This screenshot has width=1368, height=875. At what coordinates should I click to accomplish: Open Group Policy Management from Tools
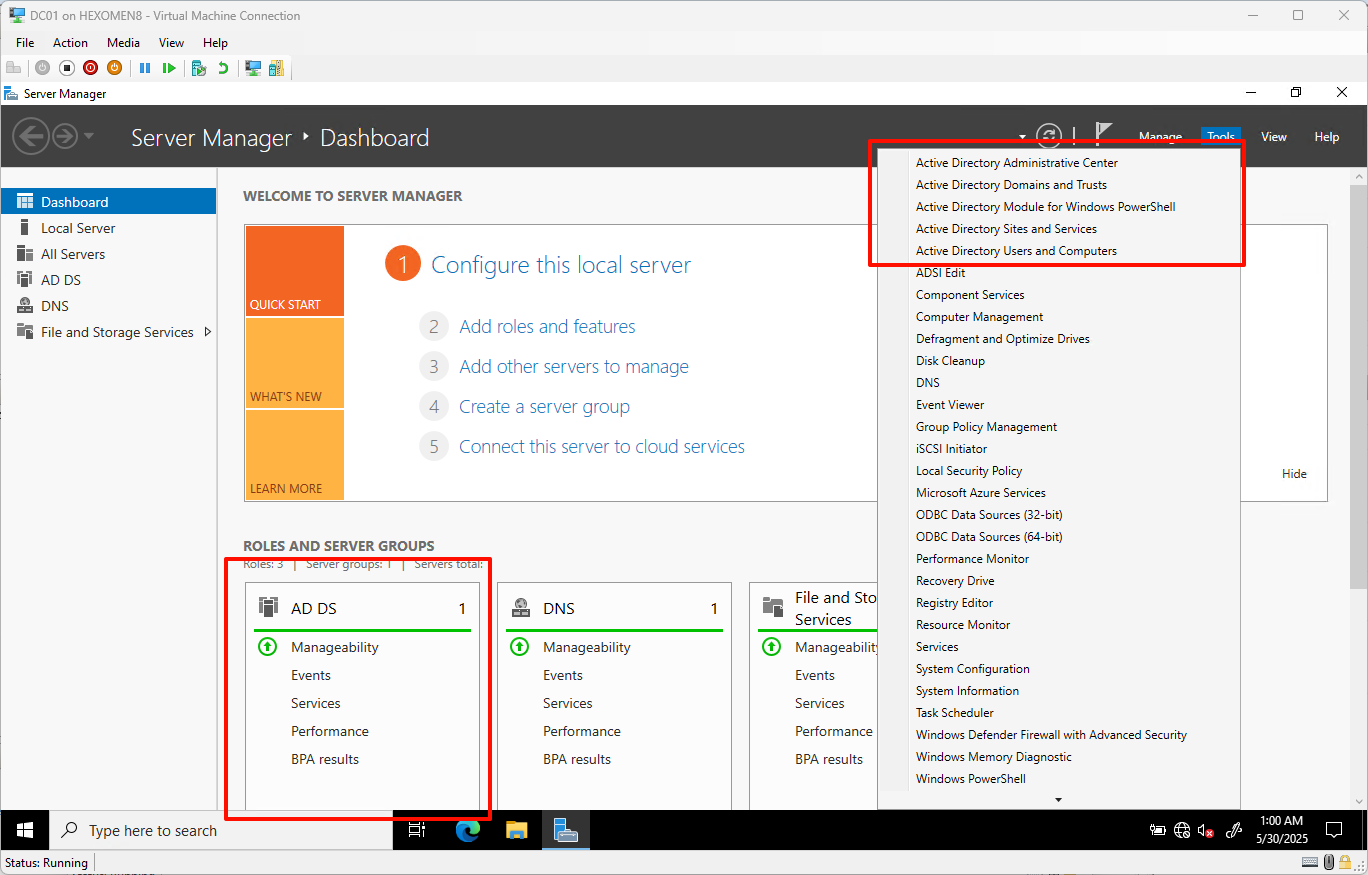coord(986,427)
